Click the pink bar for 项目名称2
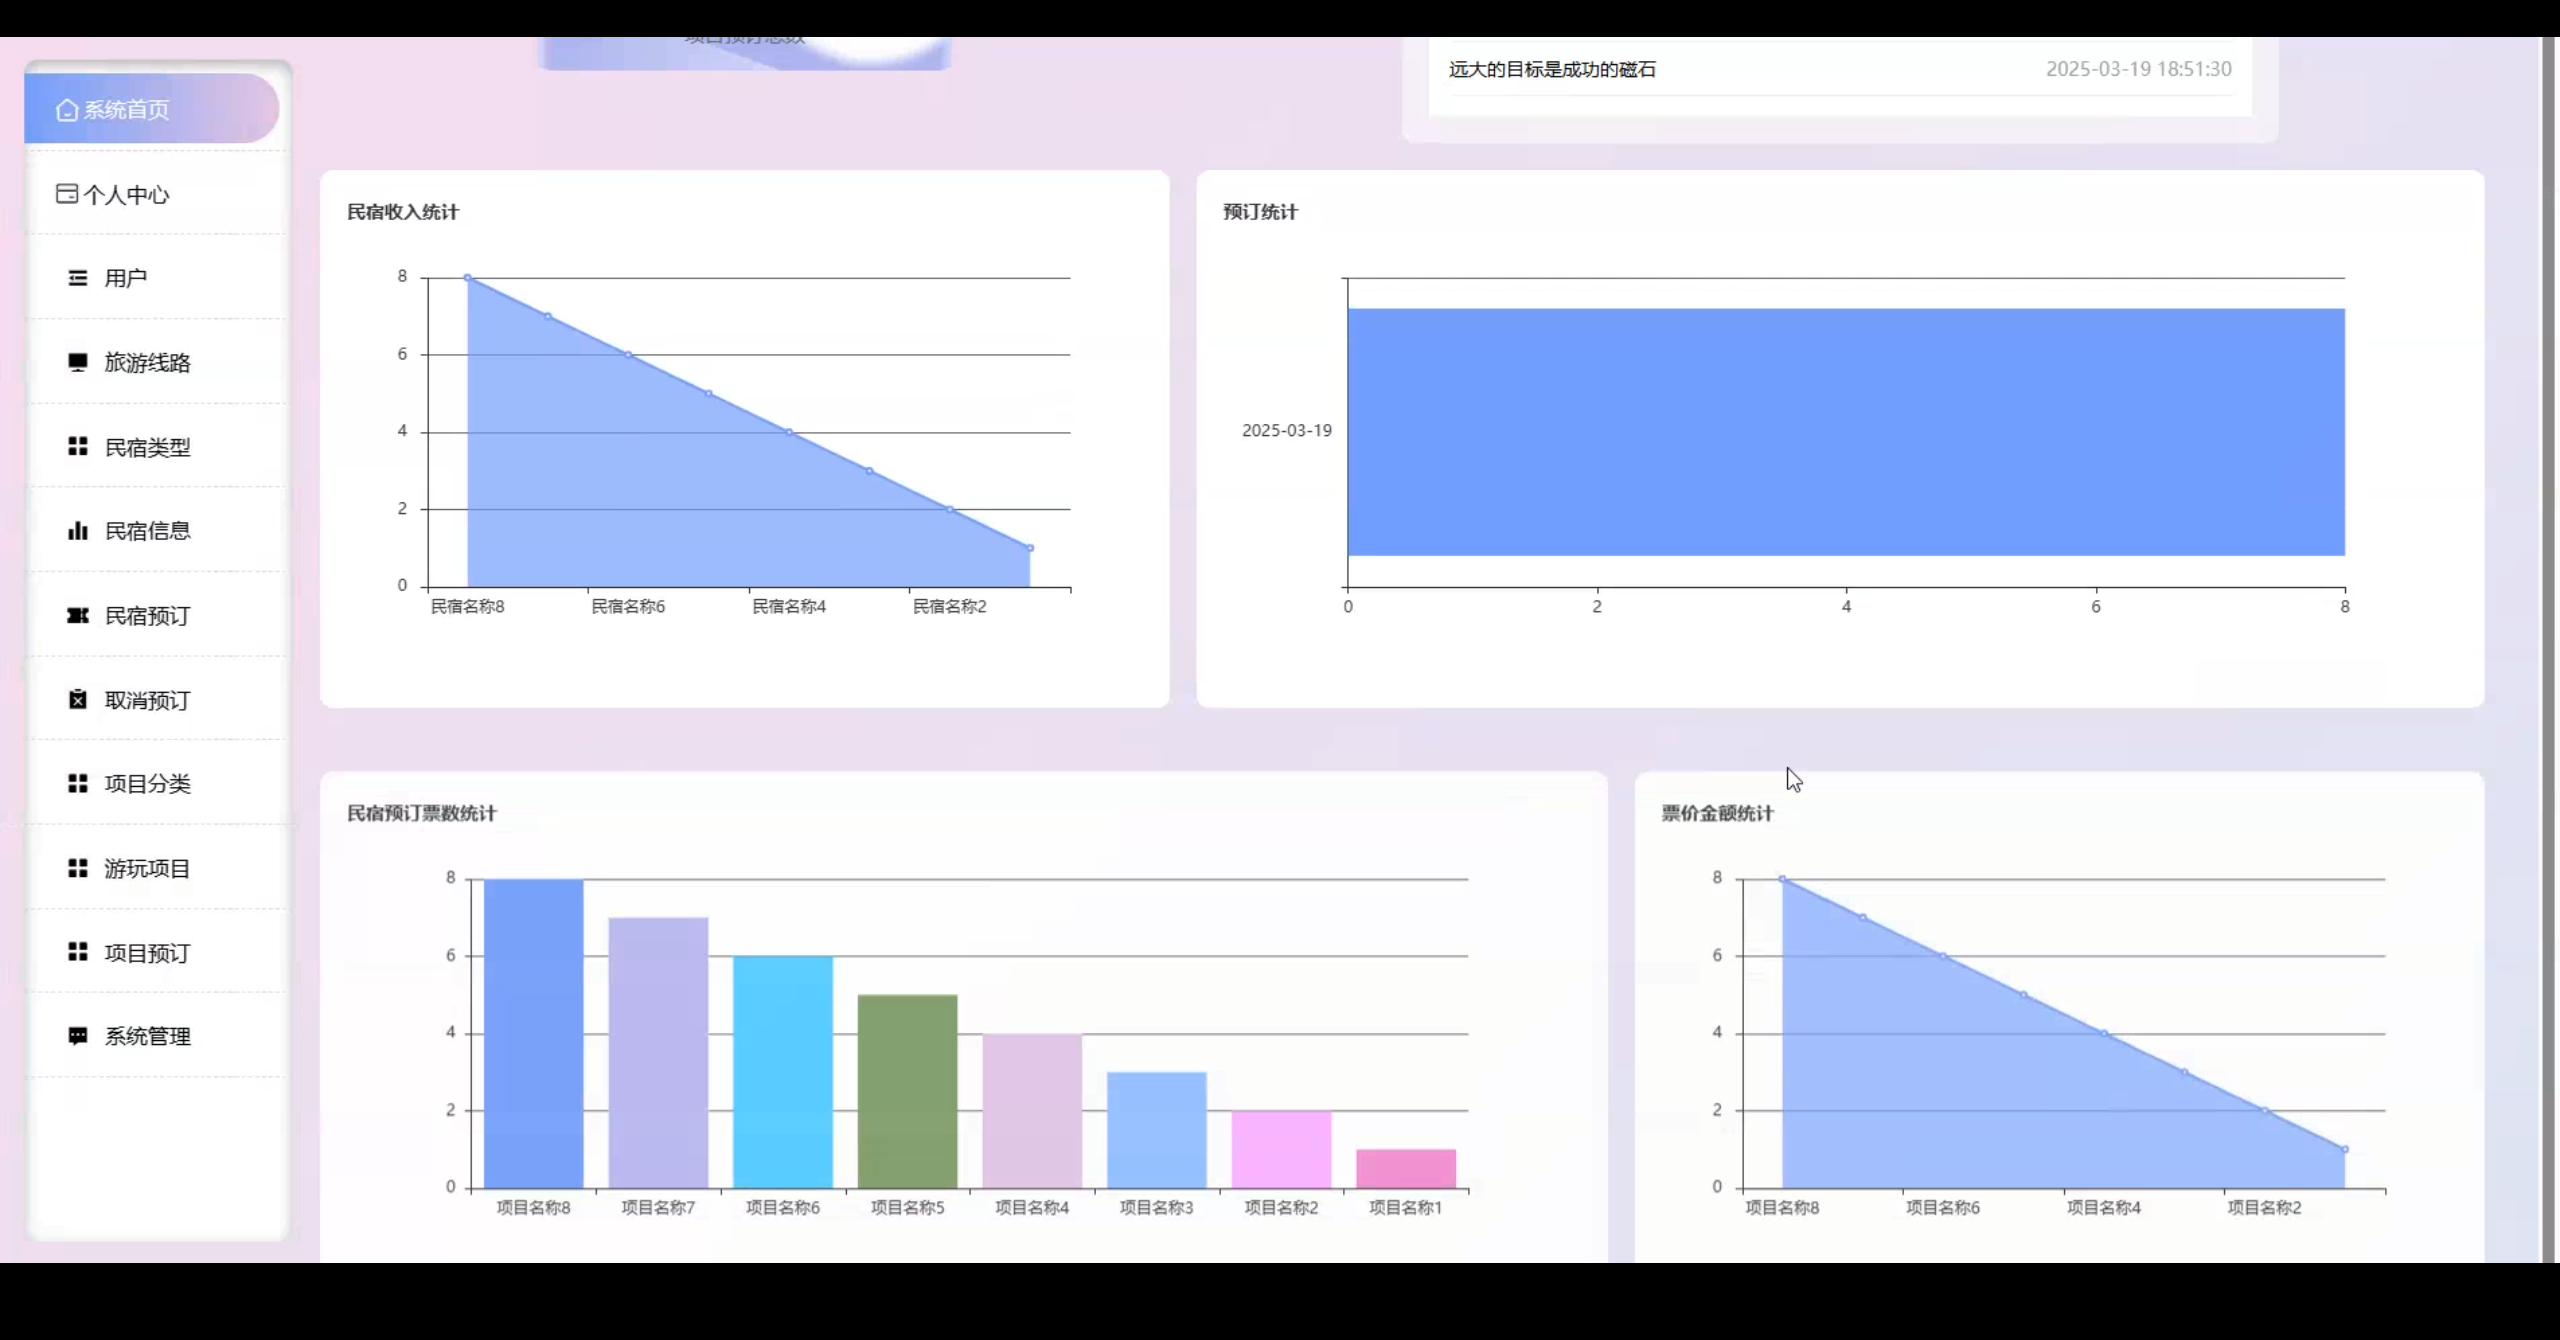 (x=1280, y=1148)
